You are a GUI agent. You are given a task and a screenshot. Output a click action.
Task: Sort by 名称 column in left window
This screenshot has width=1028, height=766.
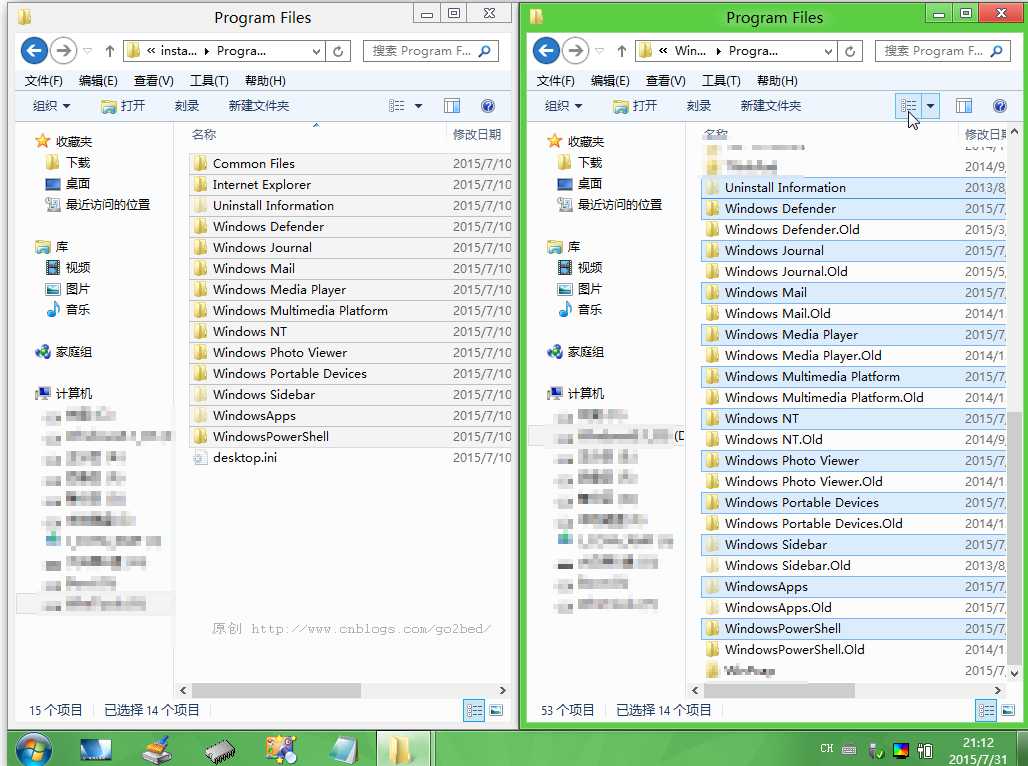pyautogui.click(x=204, y=134)
